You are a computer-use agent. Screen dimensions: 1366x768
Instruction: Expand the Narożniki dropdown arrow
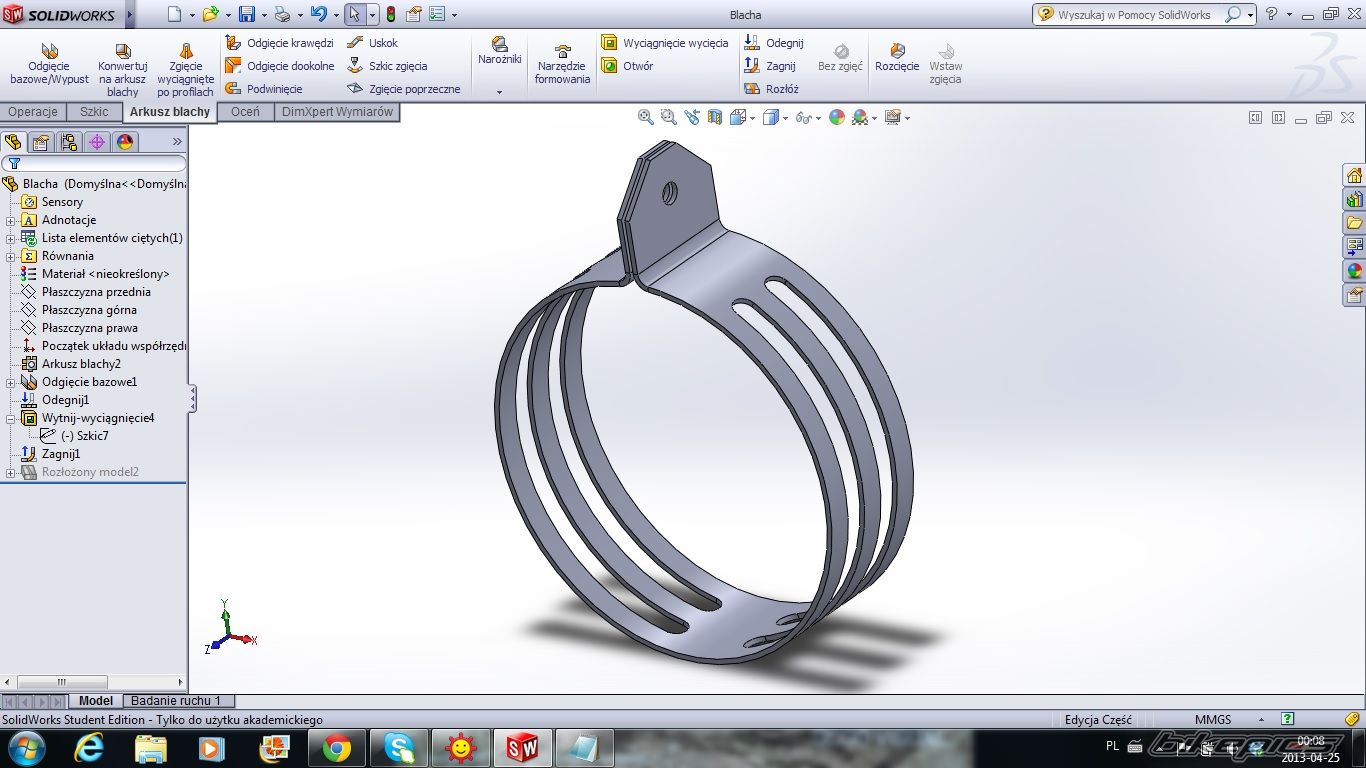click(x=499, y=92)
